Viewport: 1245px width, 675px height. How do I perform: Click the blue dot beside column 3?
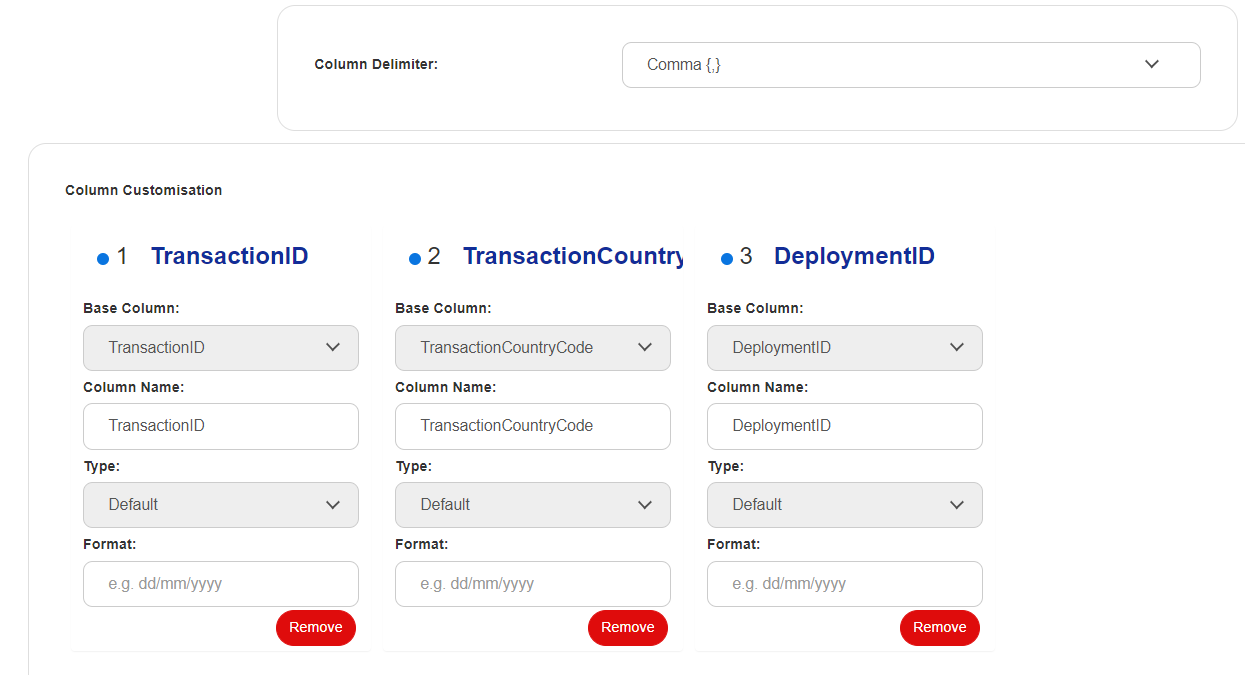[727, 259]
